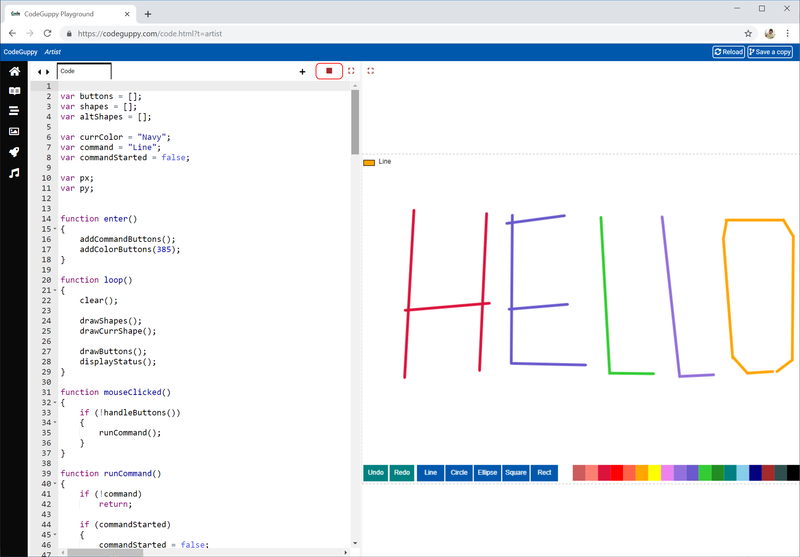
Task: View site security lock icon
Action: pyautogui.click(x=69, y=34)
